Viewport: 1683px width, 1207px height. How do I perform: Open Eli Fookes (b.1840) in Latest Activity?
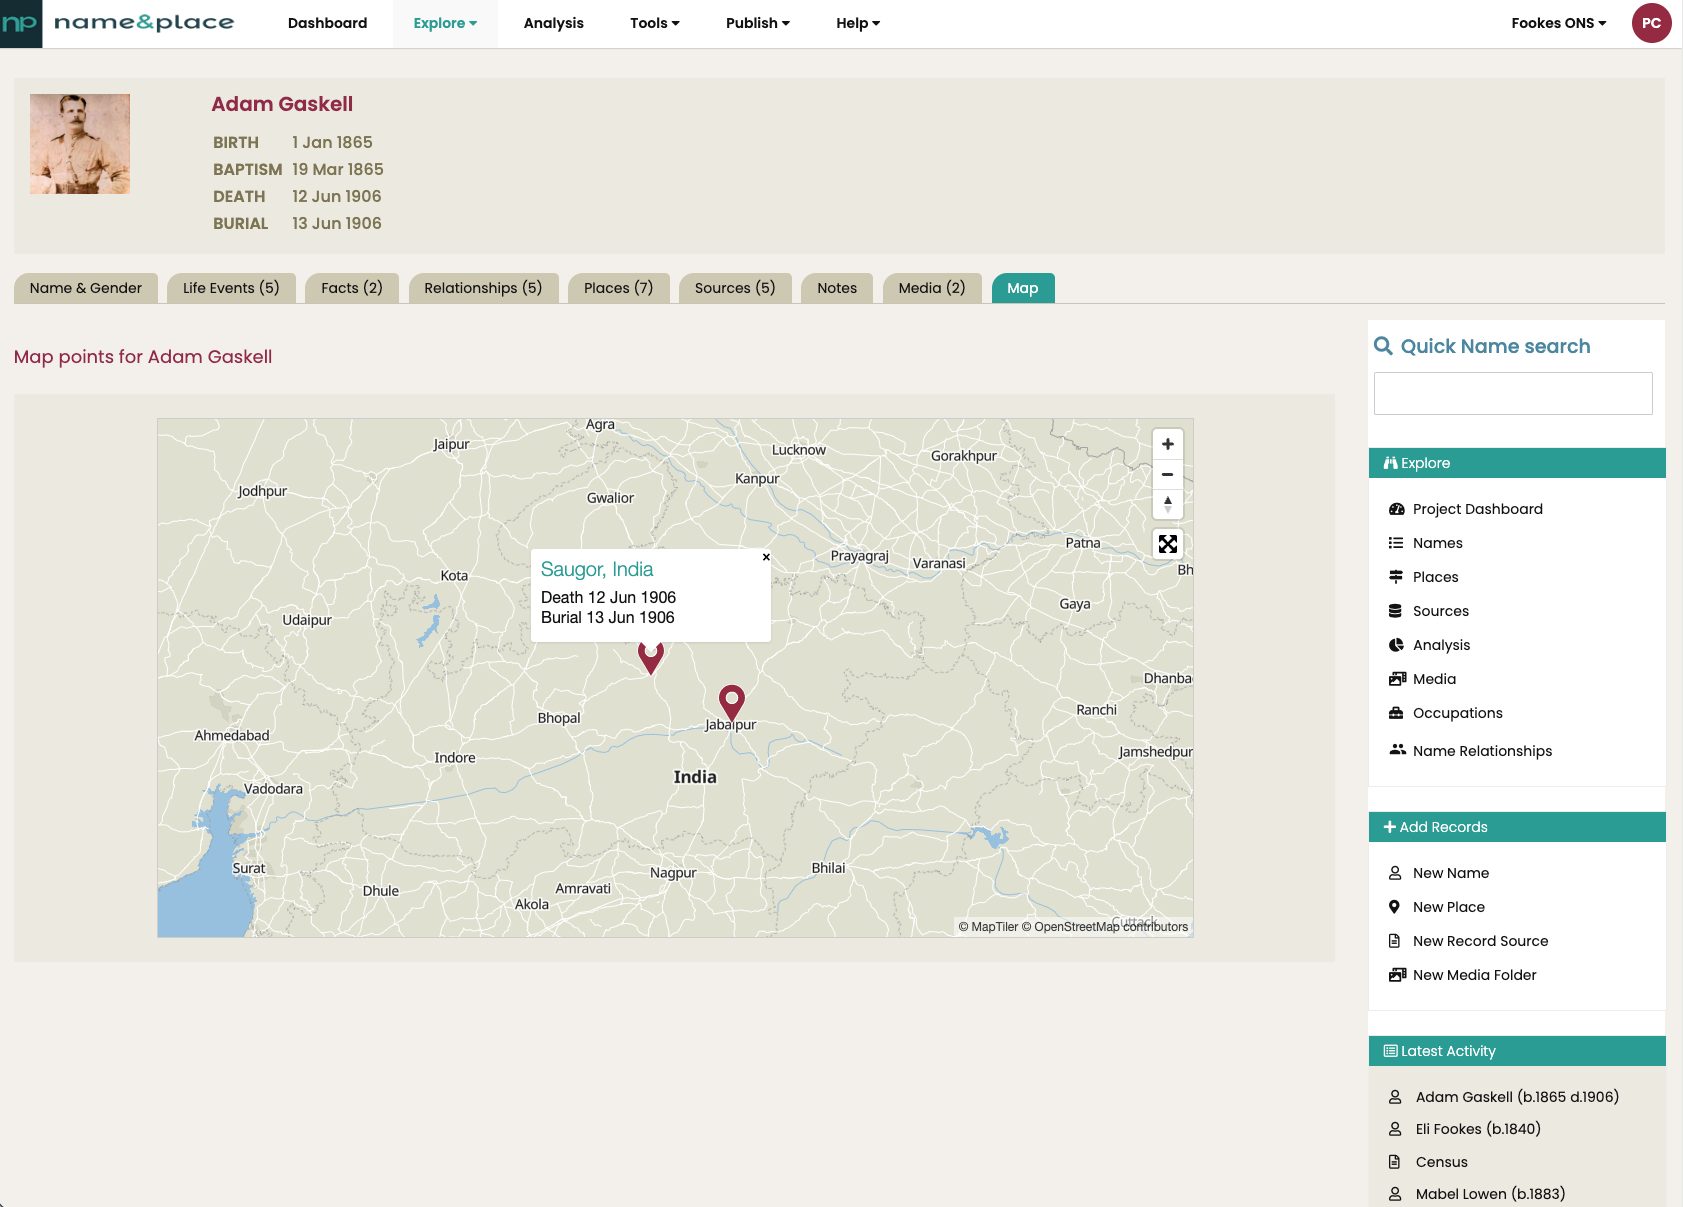1478,1129
